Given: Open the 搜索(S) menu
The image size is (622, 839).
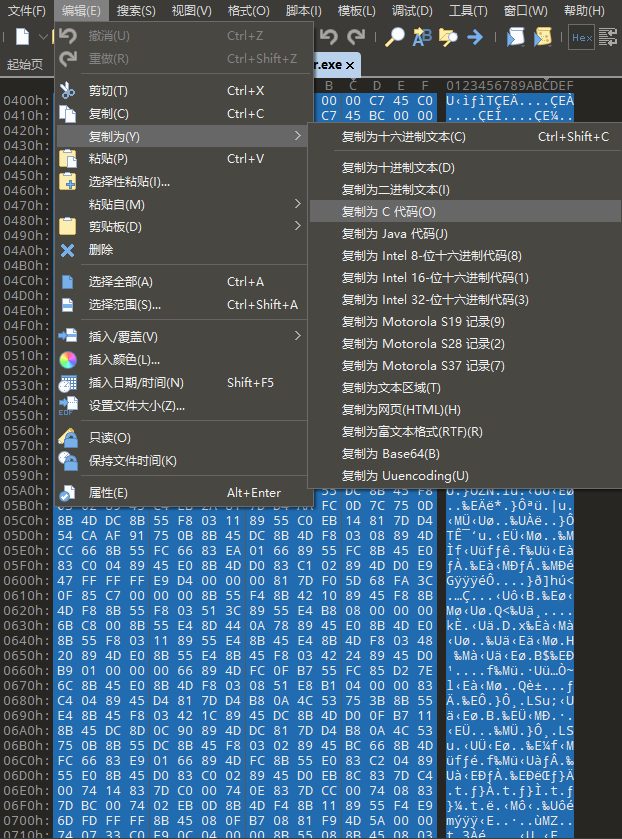Looking at the screenshot, I should [136, 10].
